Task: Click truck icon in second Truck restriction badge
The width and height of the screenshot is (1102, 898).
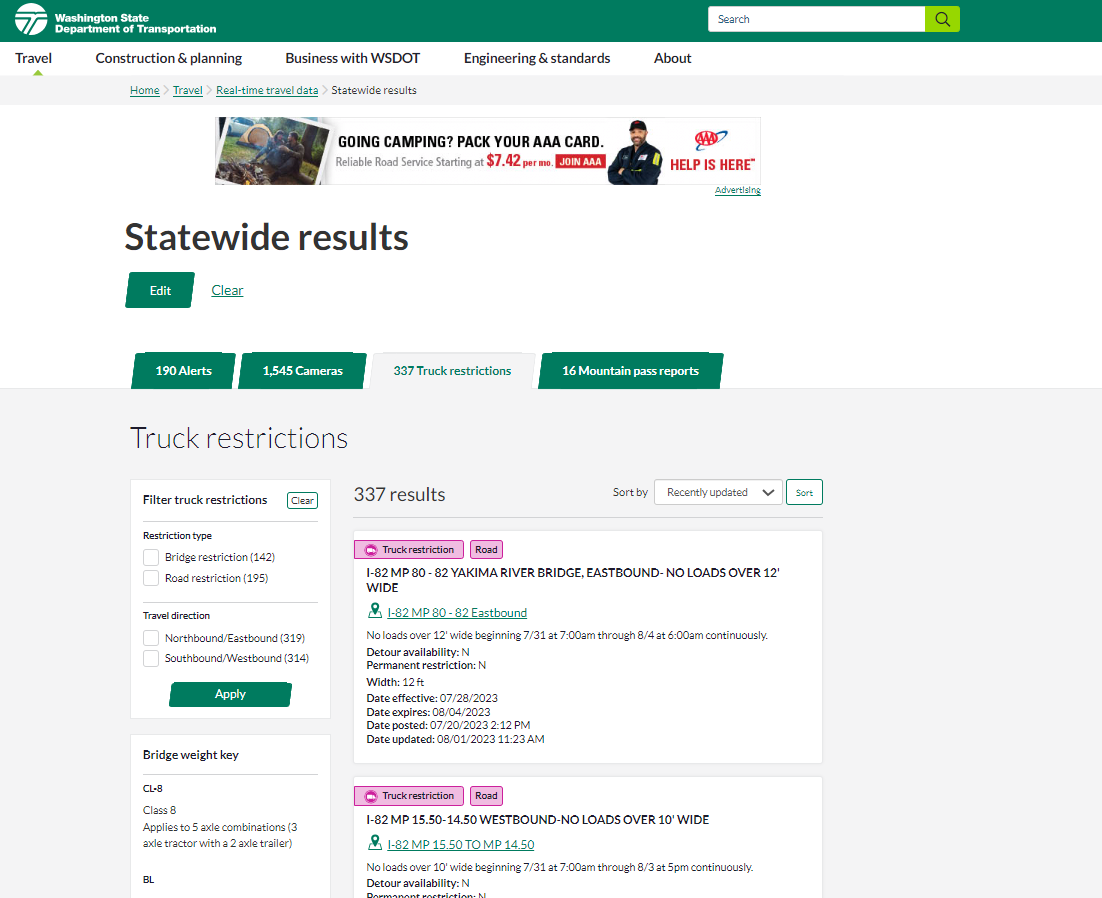Action: [371, 796]
